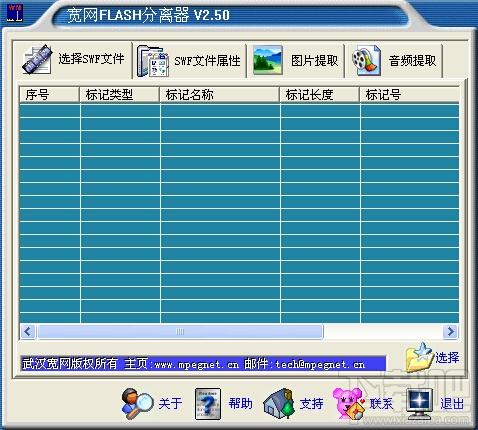Sort by the 序号 column header

click(x=49, y=95)
